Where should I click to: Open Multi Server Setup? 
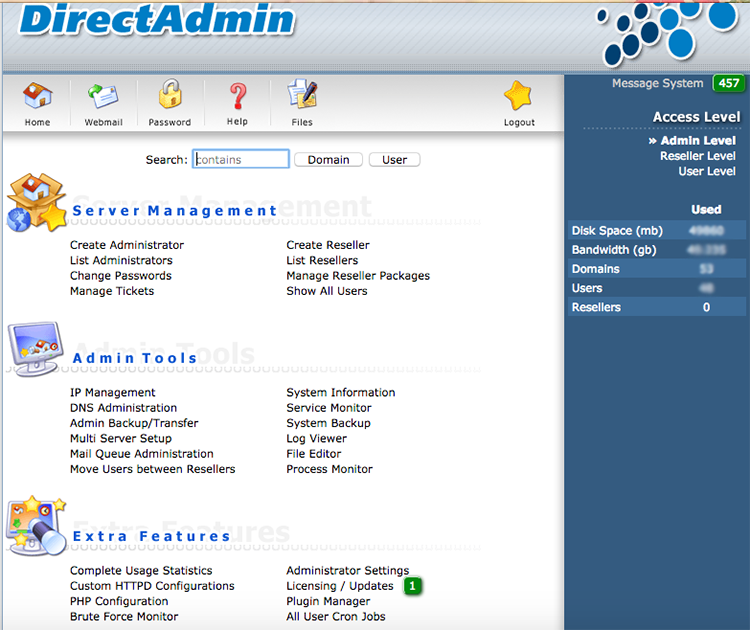[x=121, y=438]
